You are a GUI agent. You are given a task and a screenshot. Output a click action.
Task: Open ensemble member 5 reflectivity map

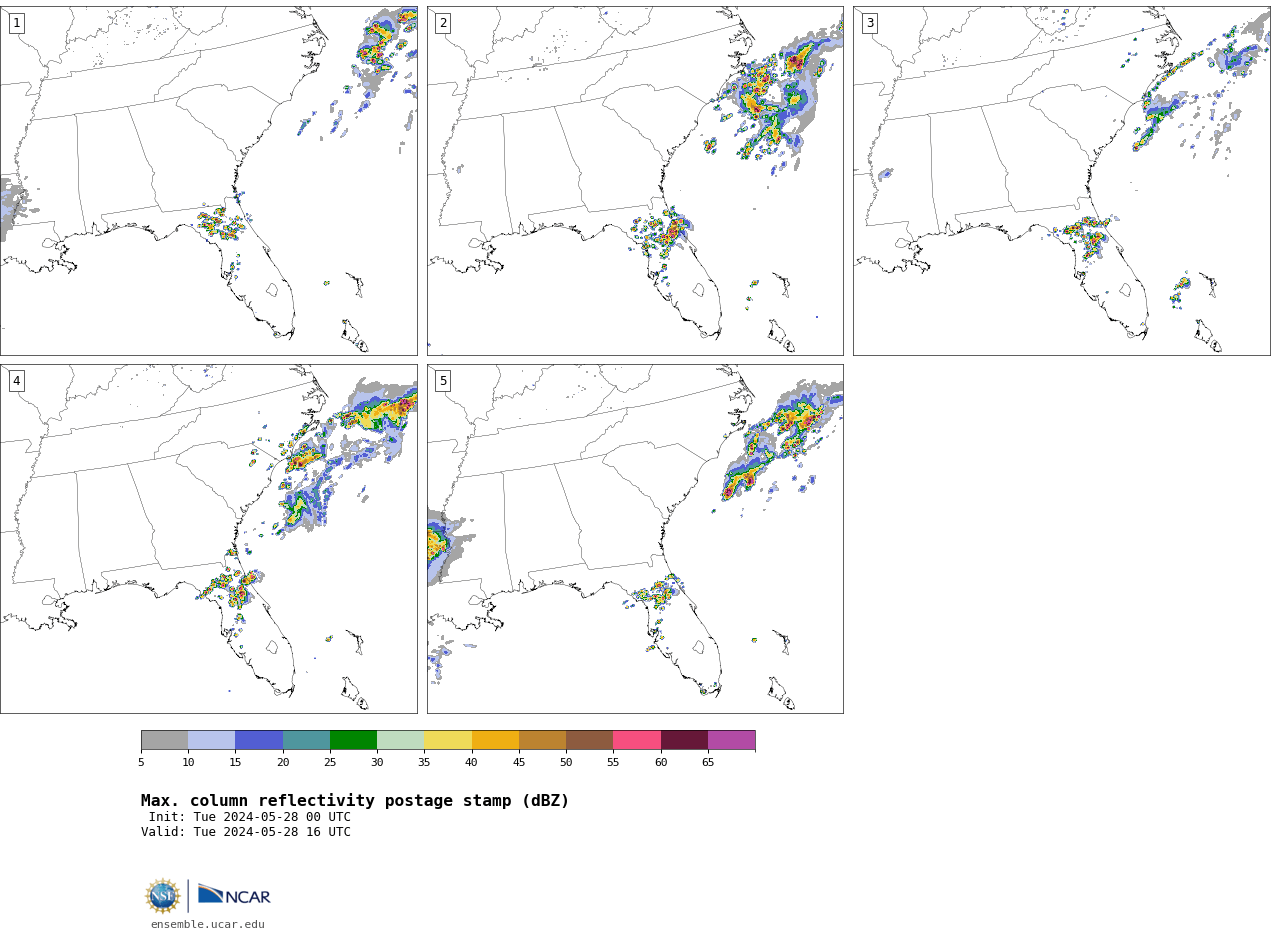[635, 539]
